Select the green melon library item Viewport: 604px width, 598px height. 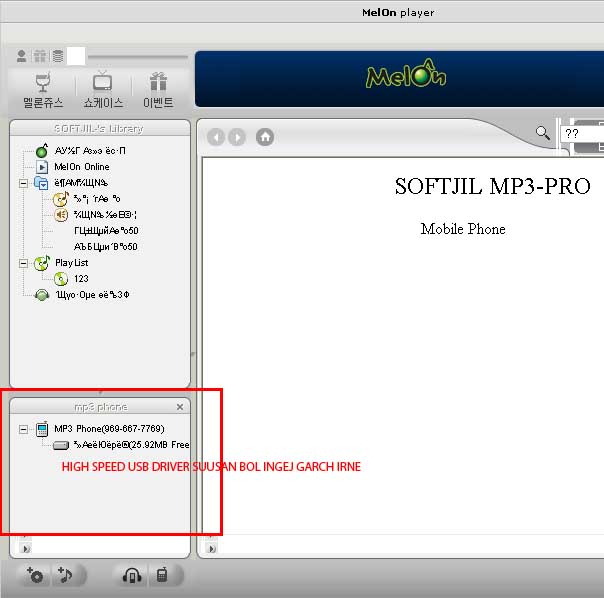[81, 151]
